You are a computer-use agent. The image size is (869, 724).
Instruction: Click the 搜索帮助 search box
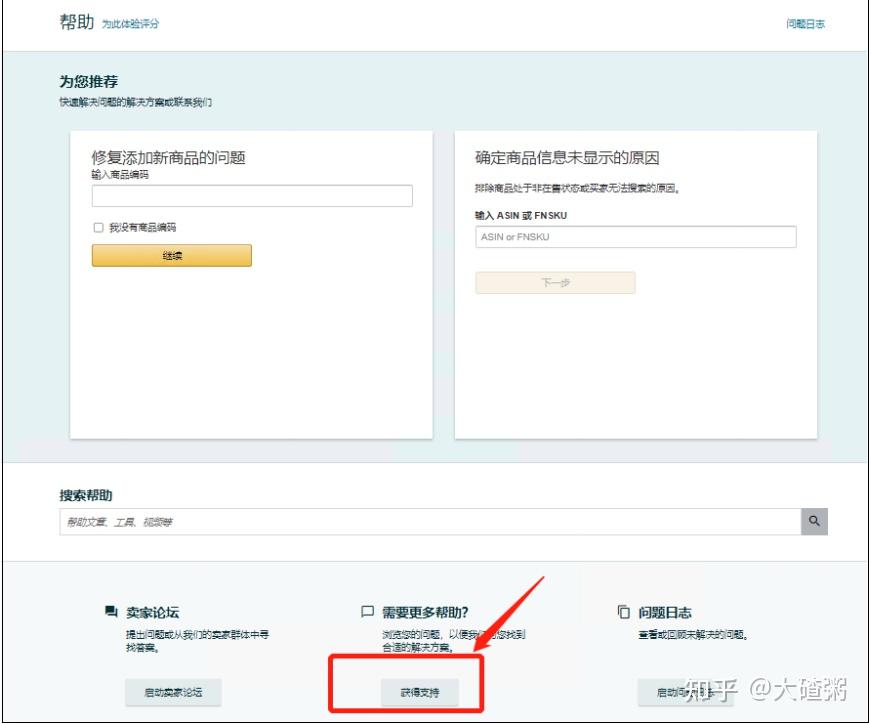pyautogui.click(x=430, y=522)
